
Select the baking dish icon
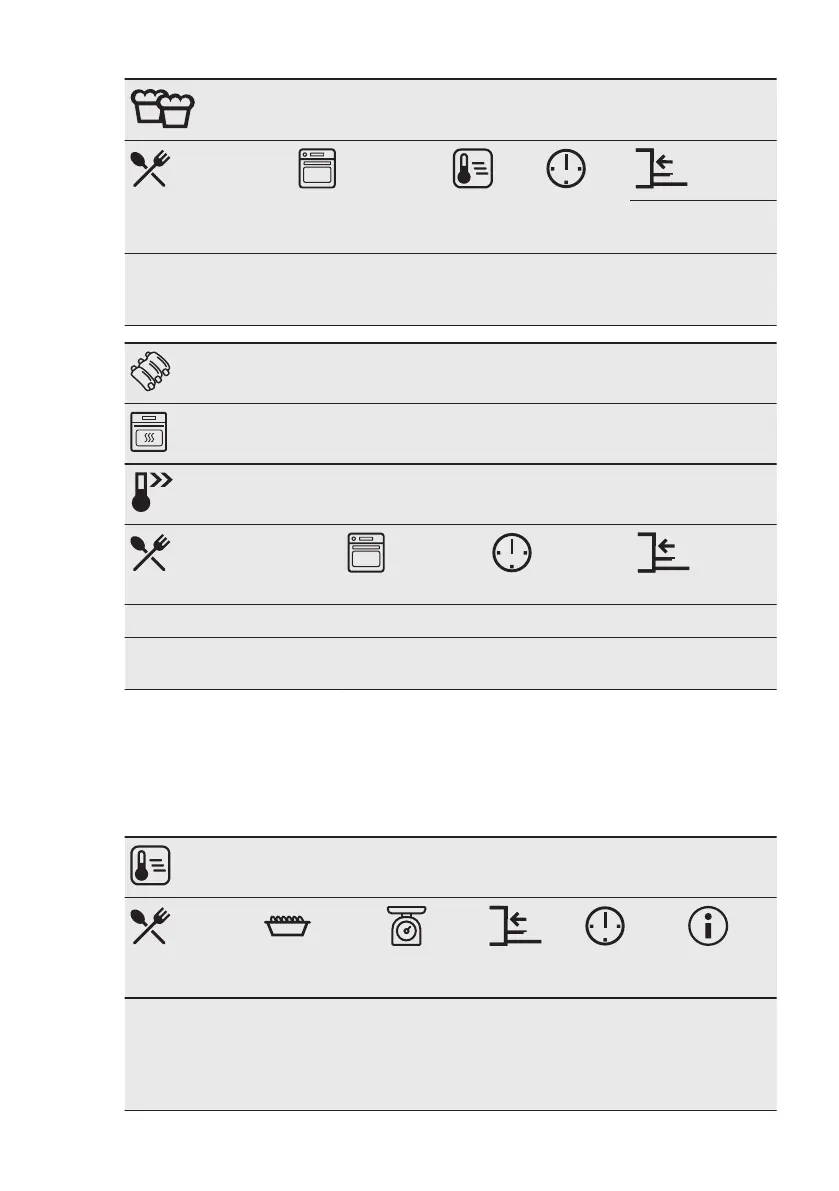click(x=287, y=926)
